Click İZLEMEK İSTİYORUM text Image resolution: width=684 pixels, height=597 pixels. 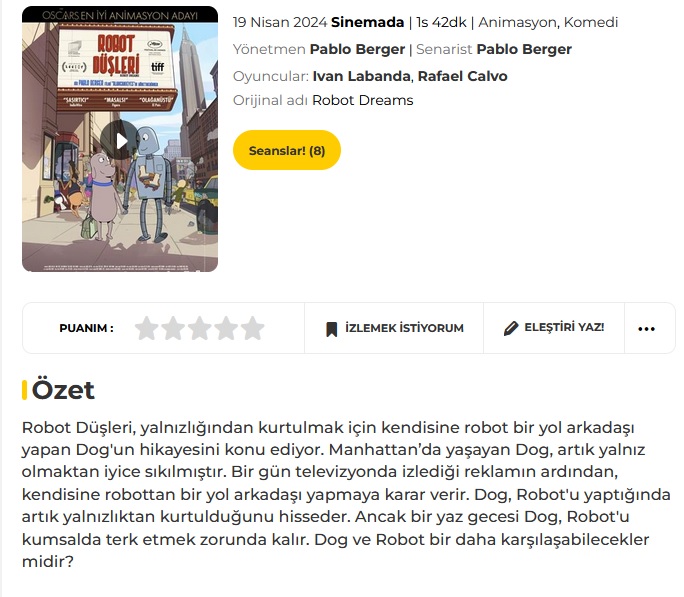point(404,328)
